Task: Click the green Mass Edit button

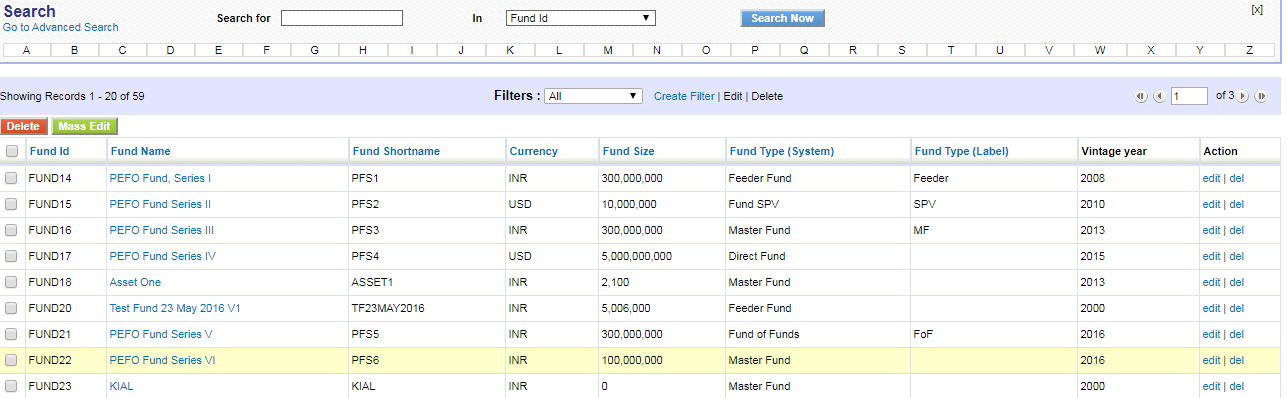Action: [85, 126]
